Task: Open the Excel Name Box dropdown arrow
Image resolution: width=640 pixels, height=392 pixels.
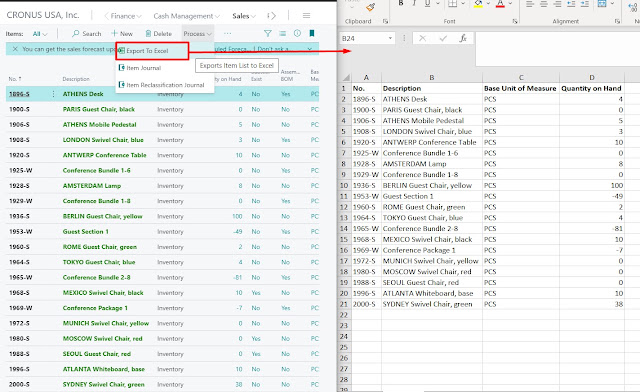Action: coord(390,38)
